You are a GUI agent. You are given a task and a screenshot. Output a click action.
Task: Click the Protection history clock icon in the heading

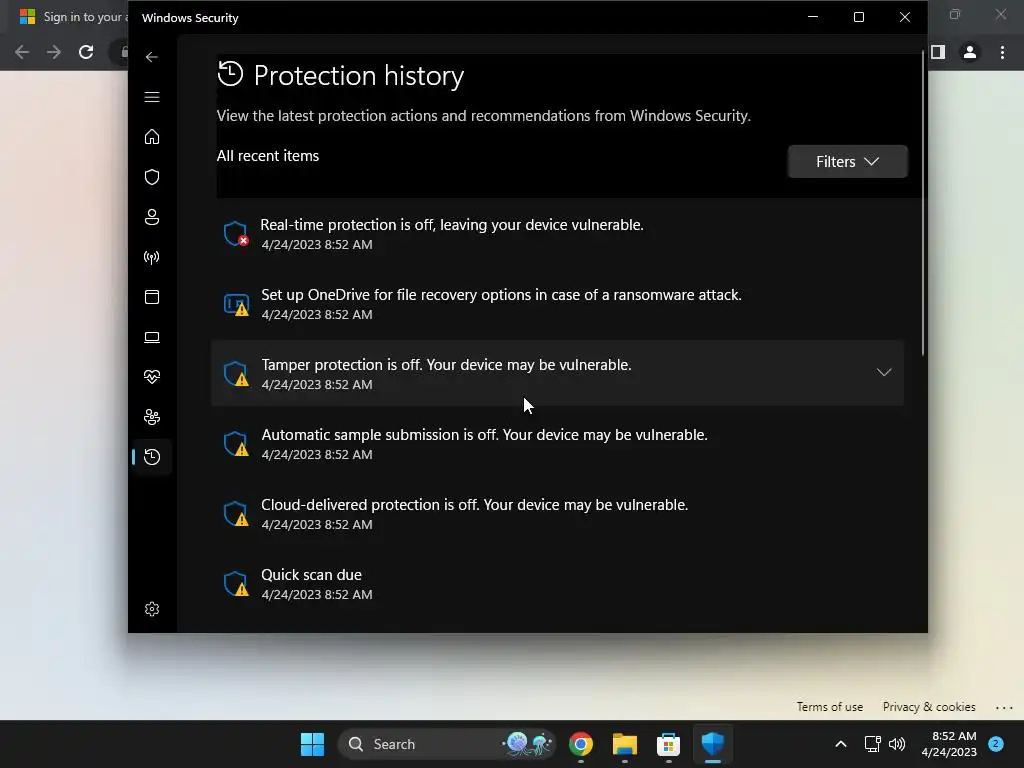pos(230,74)
